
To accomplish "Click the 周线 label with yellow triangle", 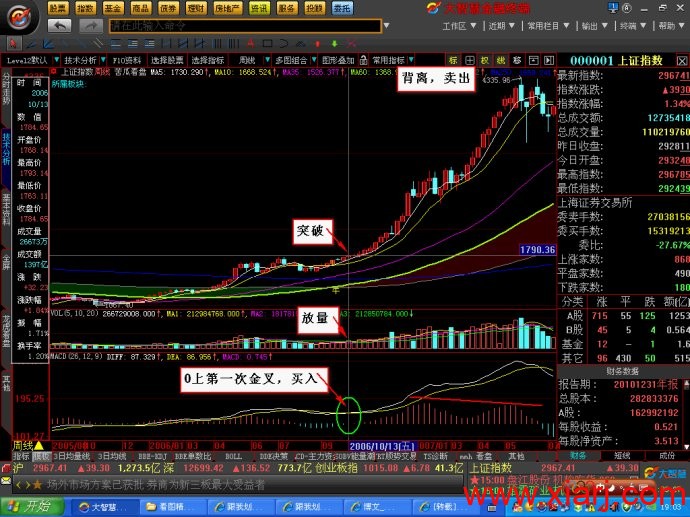I will (x=28, y=446).
